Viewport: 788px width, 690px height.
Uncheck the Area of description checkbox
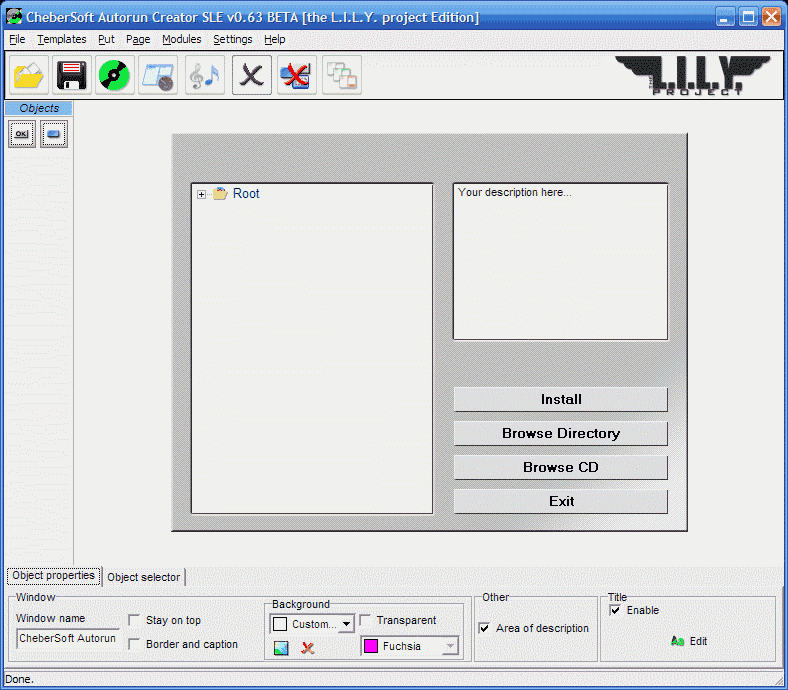pos(485,629)
